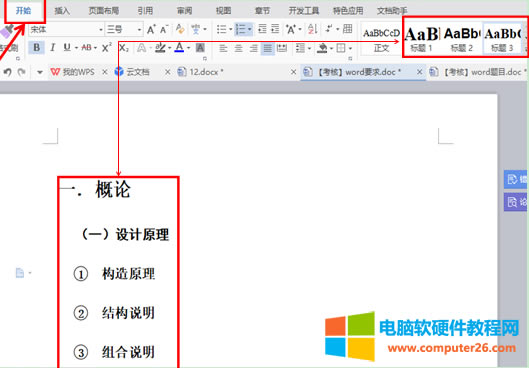Apply strikethrough AB icon
The image size is (529, 368).
86,48
